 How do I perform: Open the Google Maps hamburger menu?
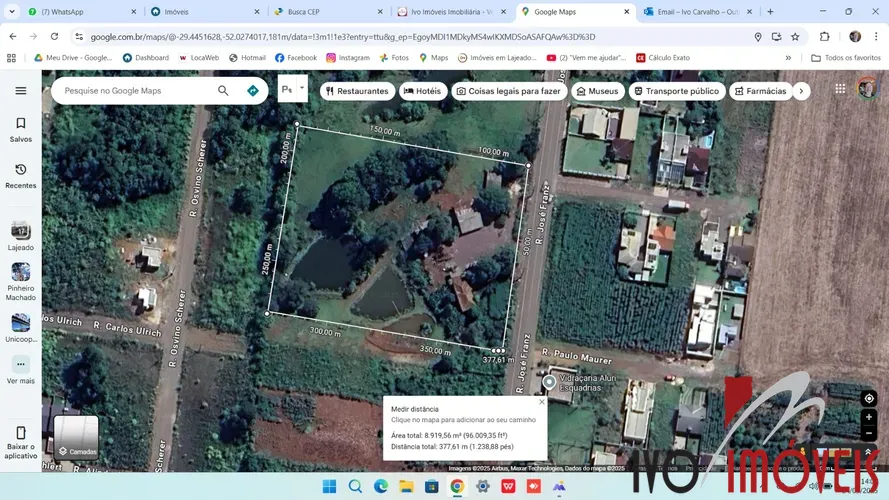pos(20,91)
